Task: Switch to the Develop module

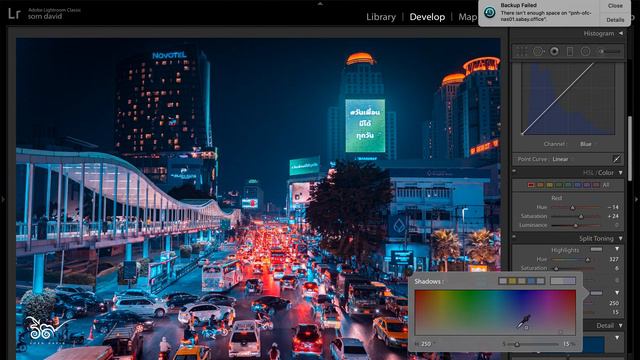Action: (x=427, y=17)
